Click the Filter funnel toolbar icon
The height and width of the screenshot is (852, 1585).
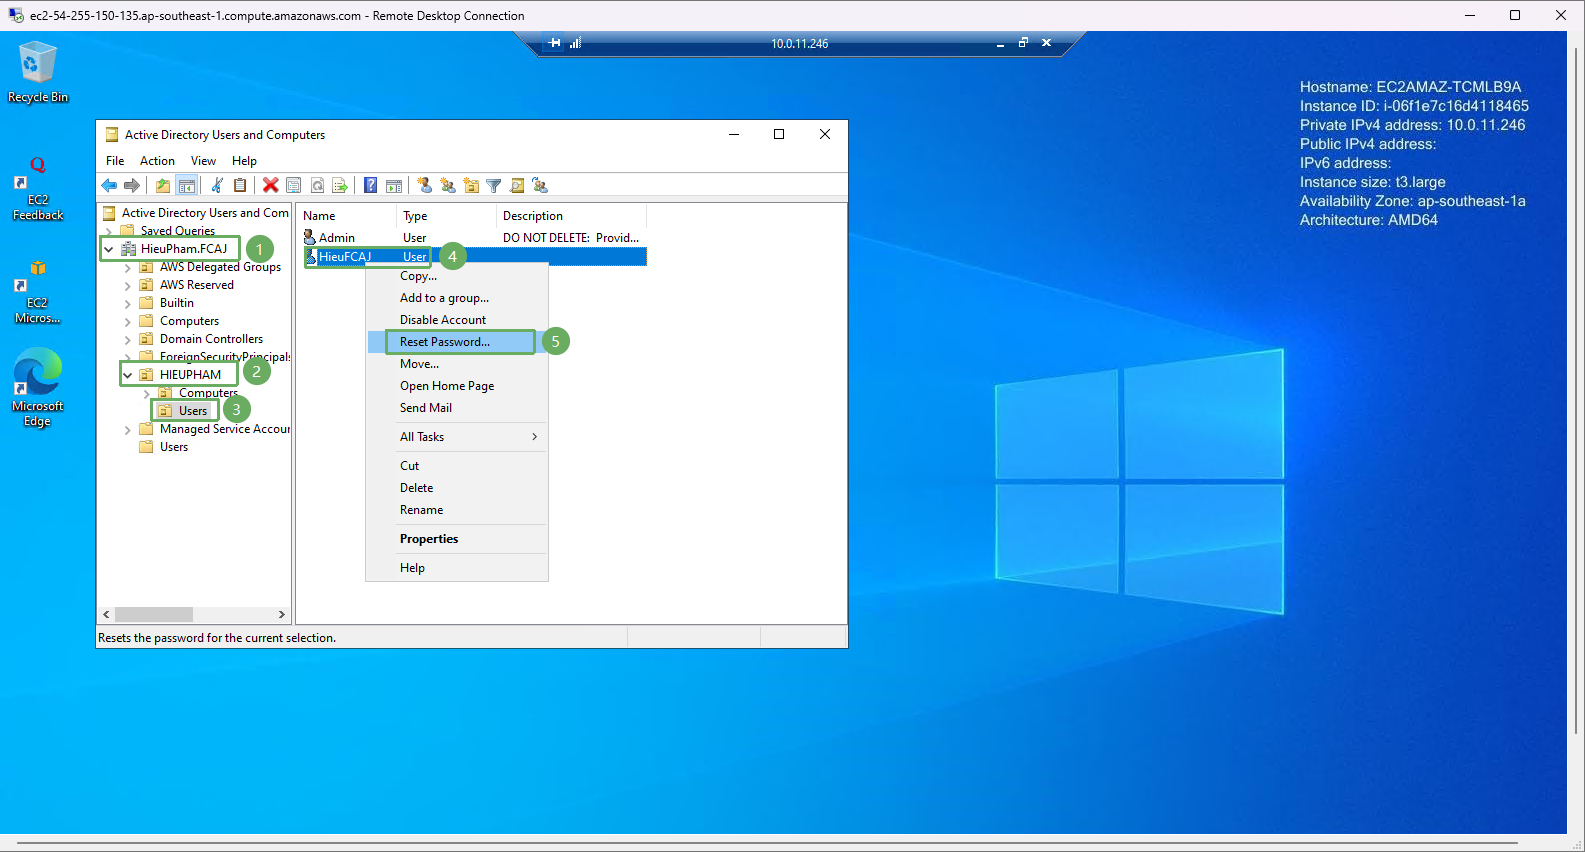(x=493, y=185)
